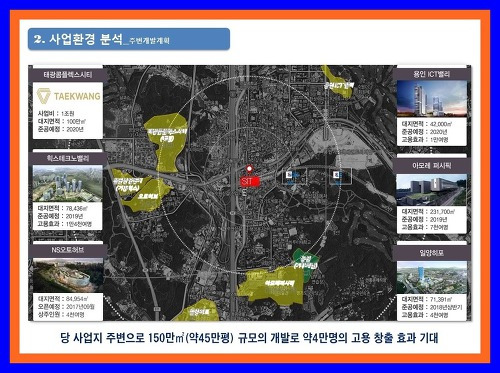Click '고용효과 : 1만4천여명' line
This screenshot has width=500, height=373.
click(65, 224)
